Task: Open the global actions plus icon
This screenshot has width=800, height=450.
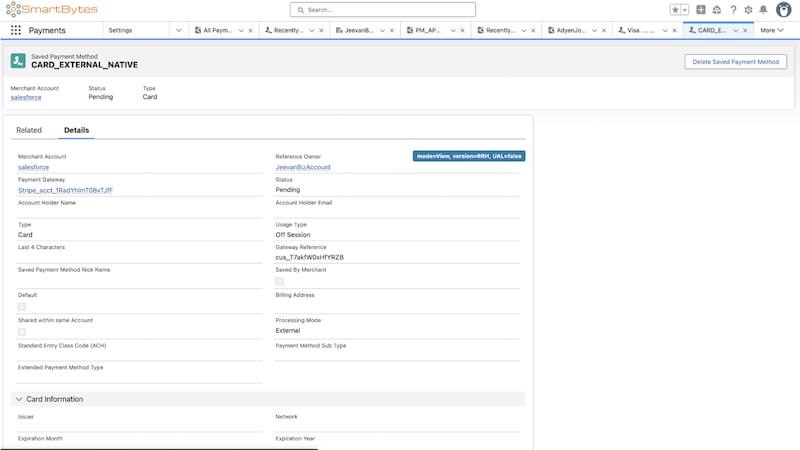Action: pyautogui.click(x=701, y=10)
